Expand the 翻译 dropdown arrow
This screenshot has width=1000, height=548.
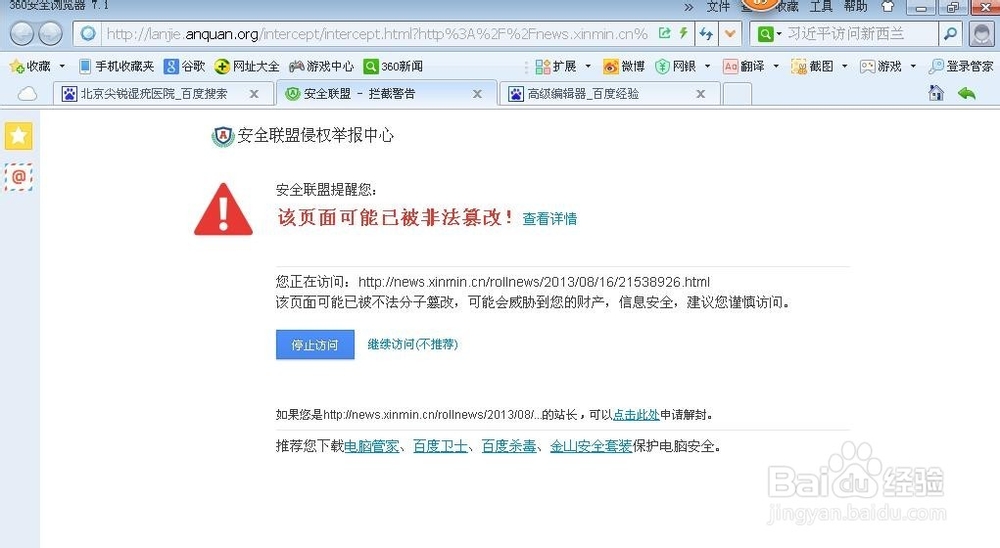tap(776, 66)
